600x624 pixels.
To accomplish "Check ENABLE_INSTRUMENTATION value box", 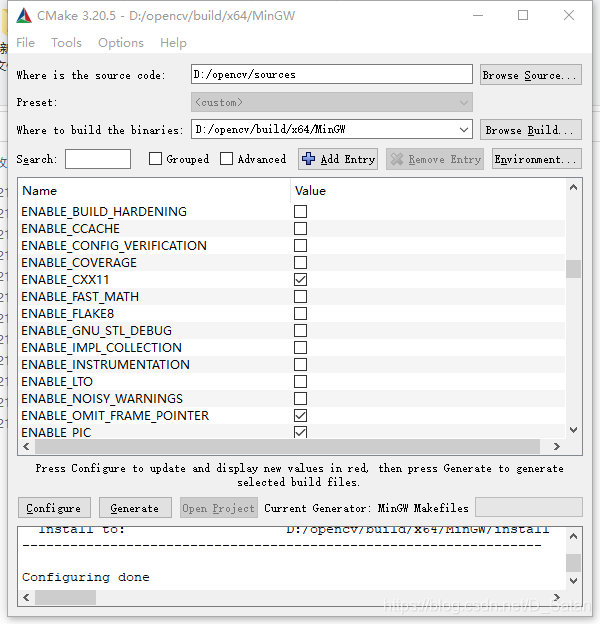I will click(300, 365).
